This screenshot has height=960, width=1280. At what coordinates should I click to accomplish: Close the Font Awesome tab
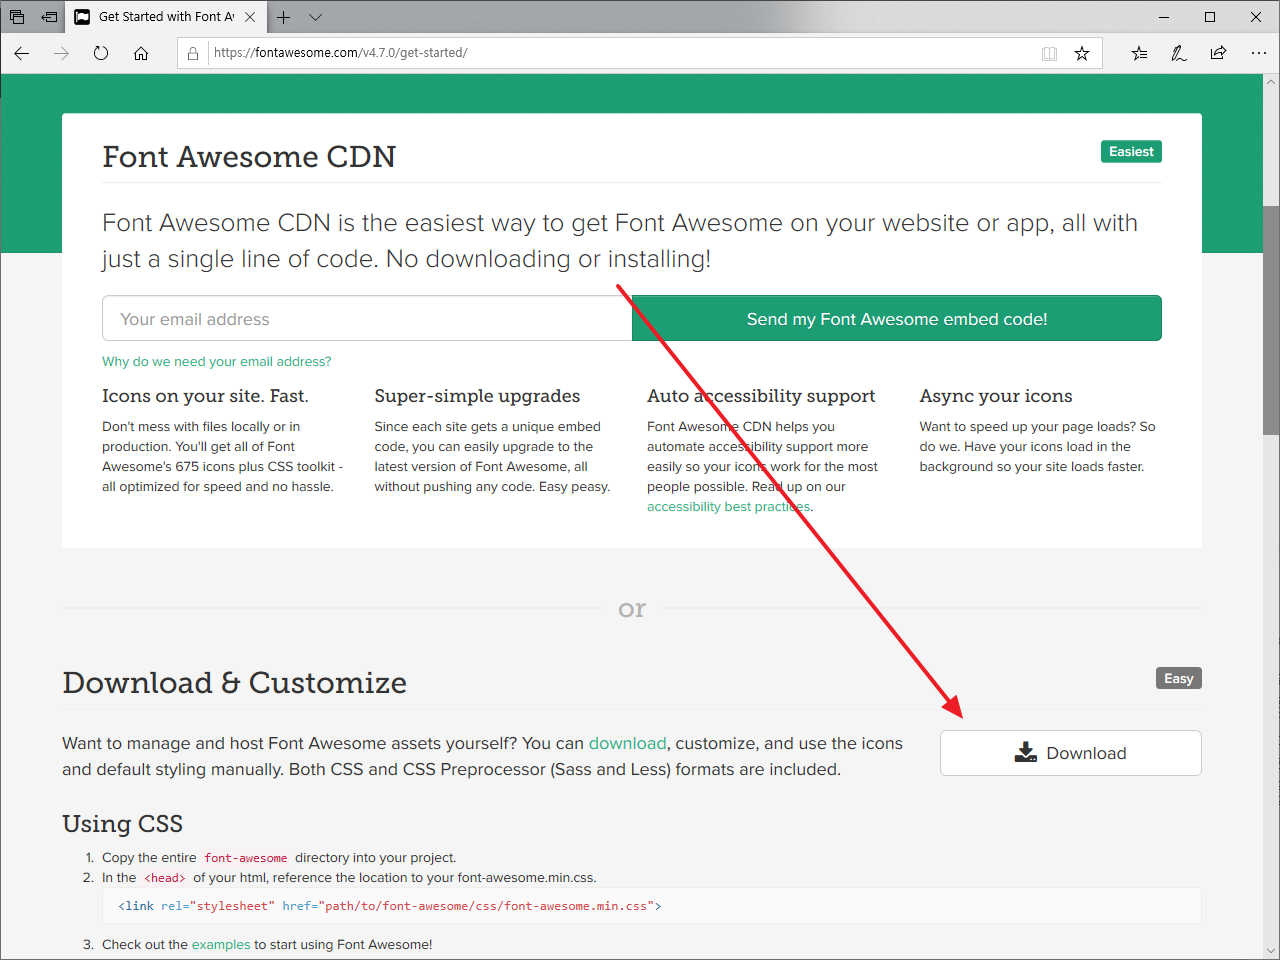(250, 17)
